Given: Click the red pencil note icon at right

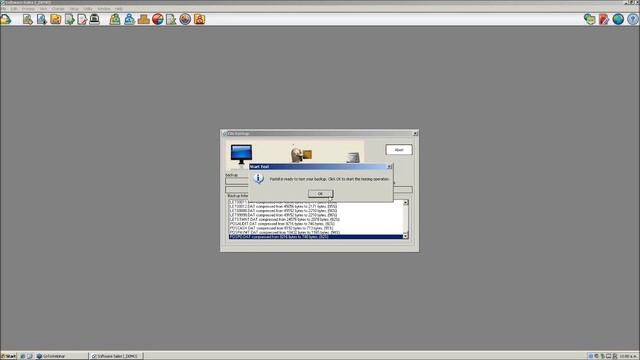Looking at the screenshot, I should [604, 19].
